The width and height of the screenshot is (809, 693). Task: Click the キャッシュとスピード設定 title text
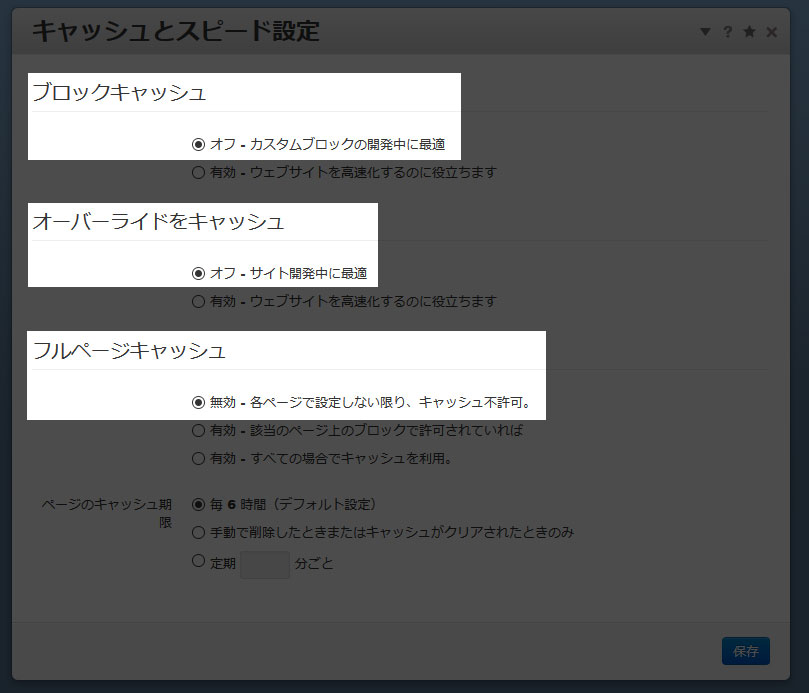[x=175, y=31]
